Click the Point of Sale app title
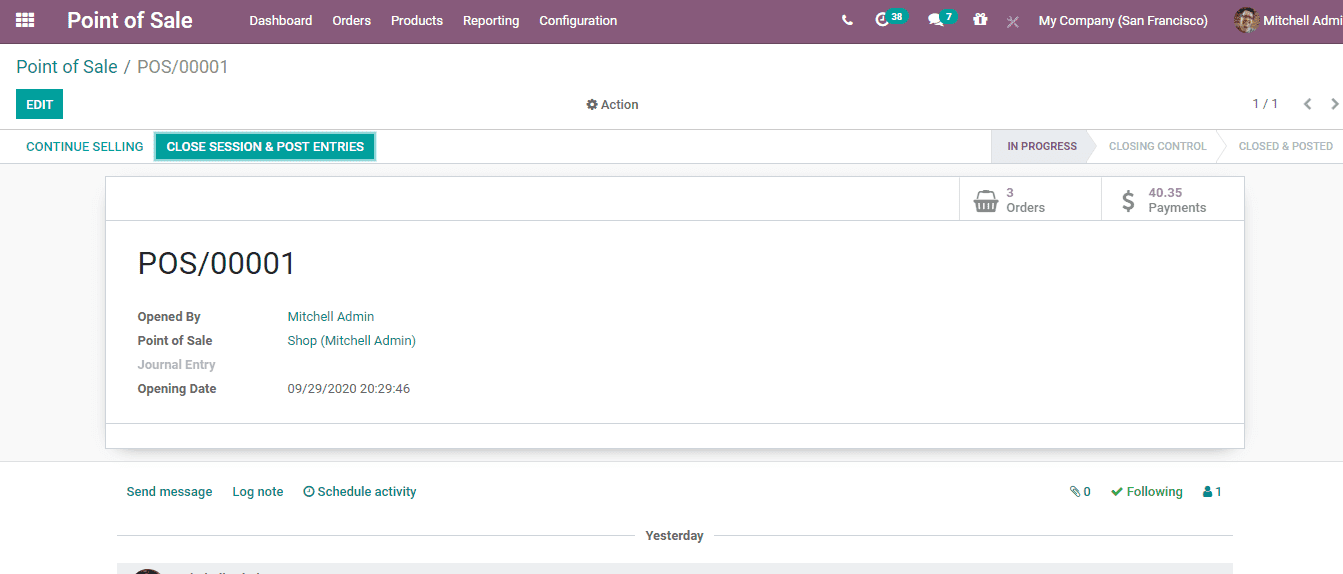This screenshot has height=574, width=1343. pos(130,20)
